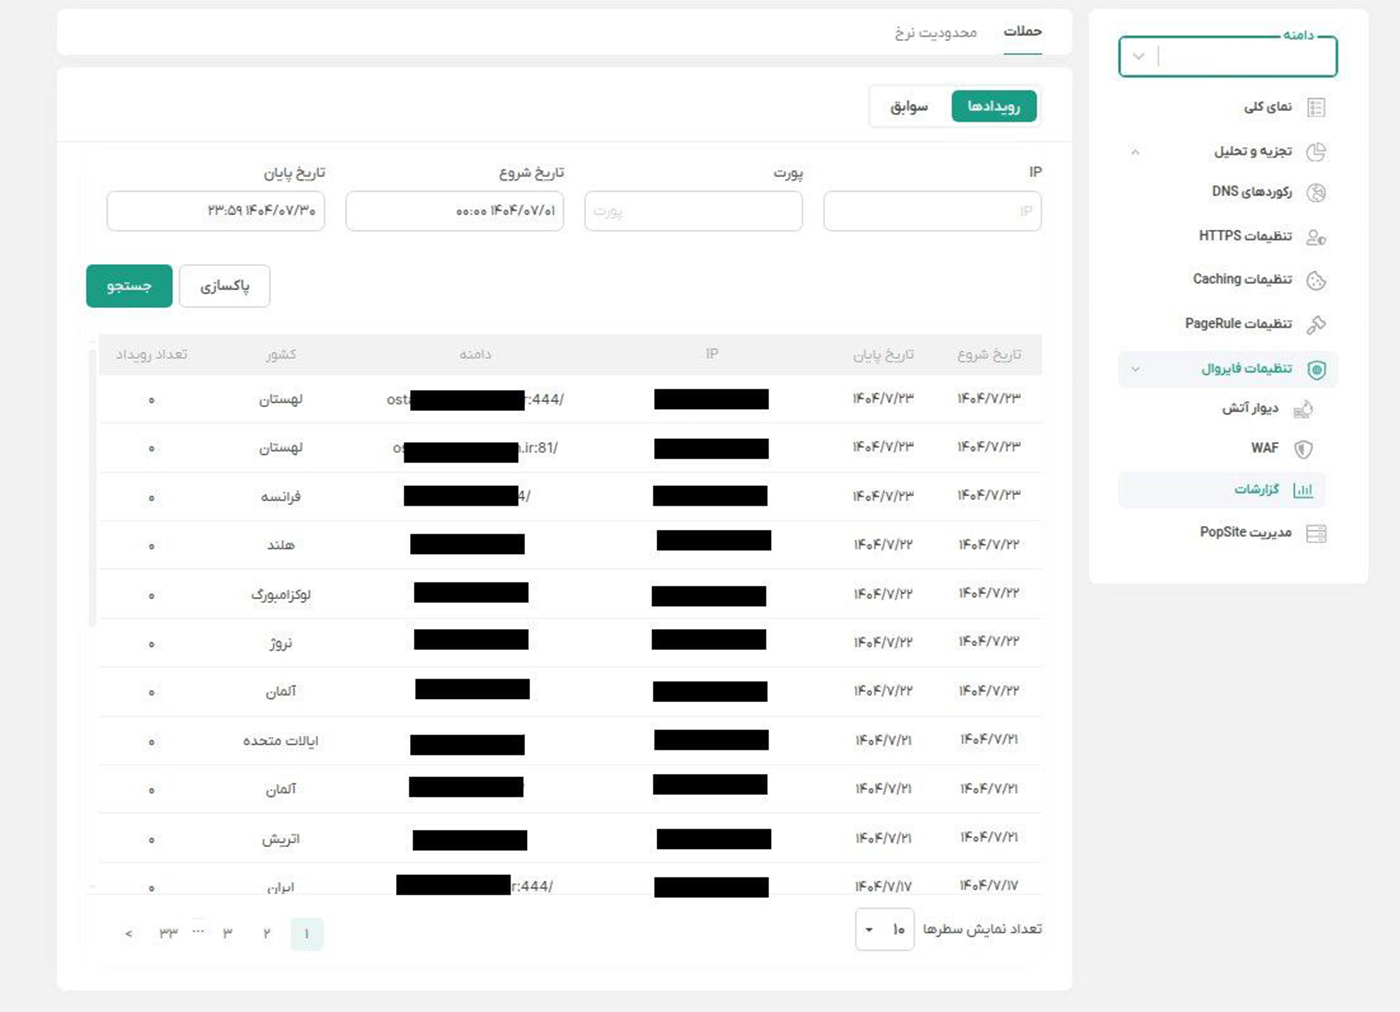Click the تنظیمات HTTPS lock icon

pyautogui.click(x=1316, y=237)
